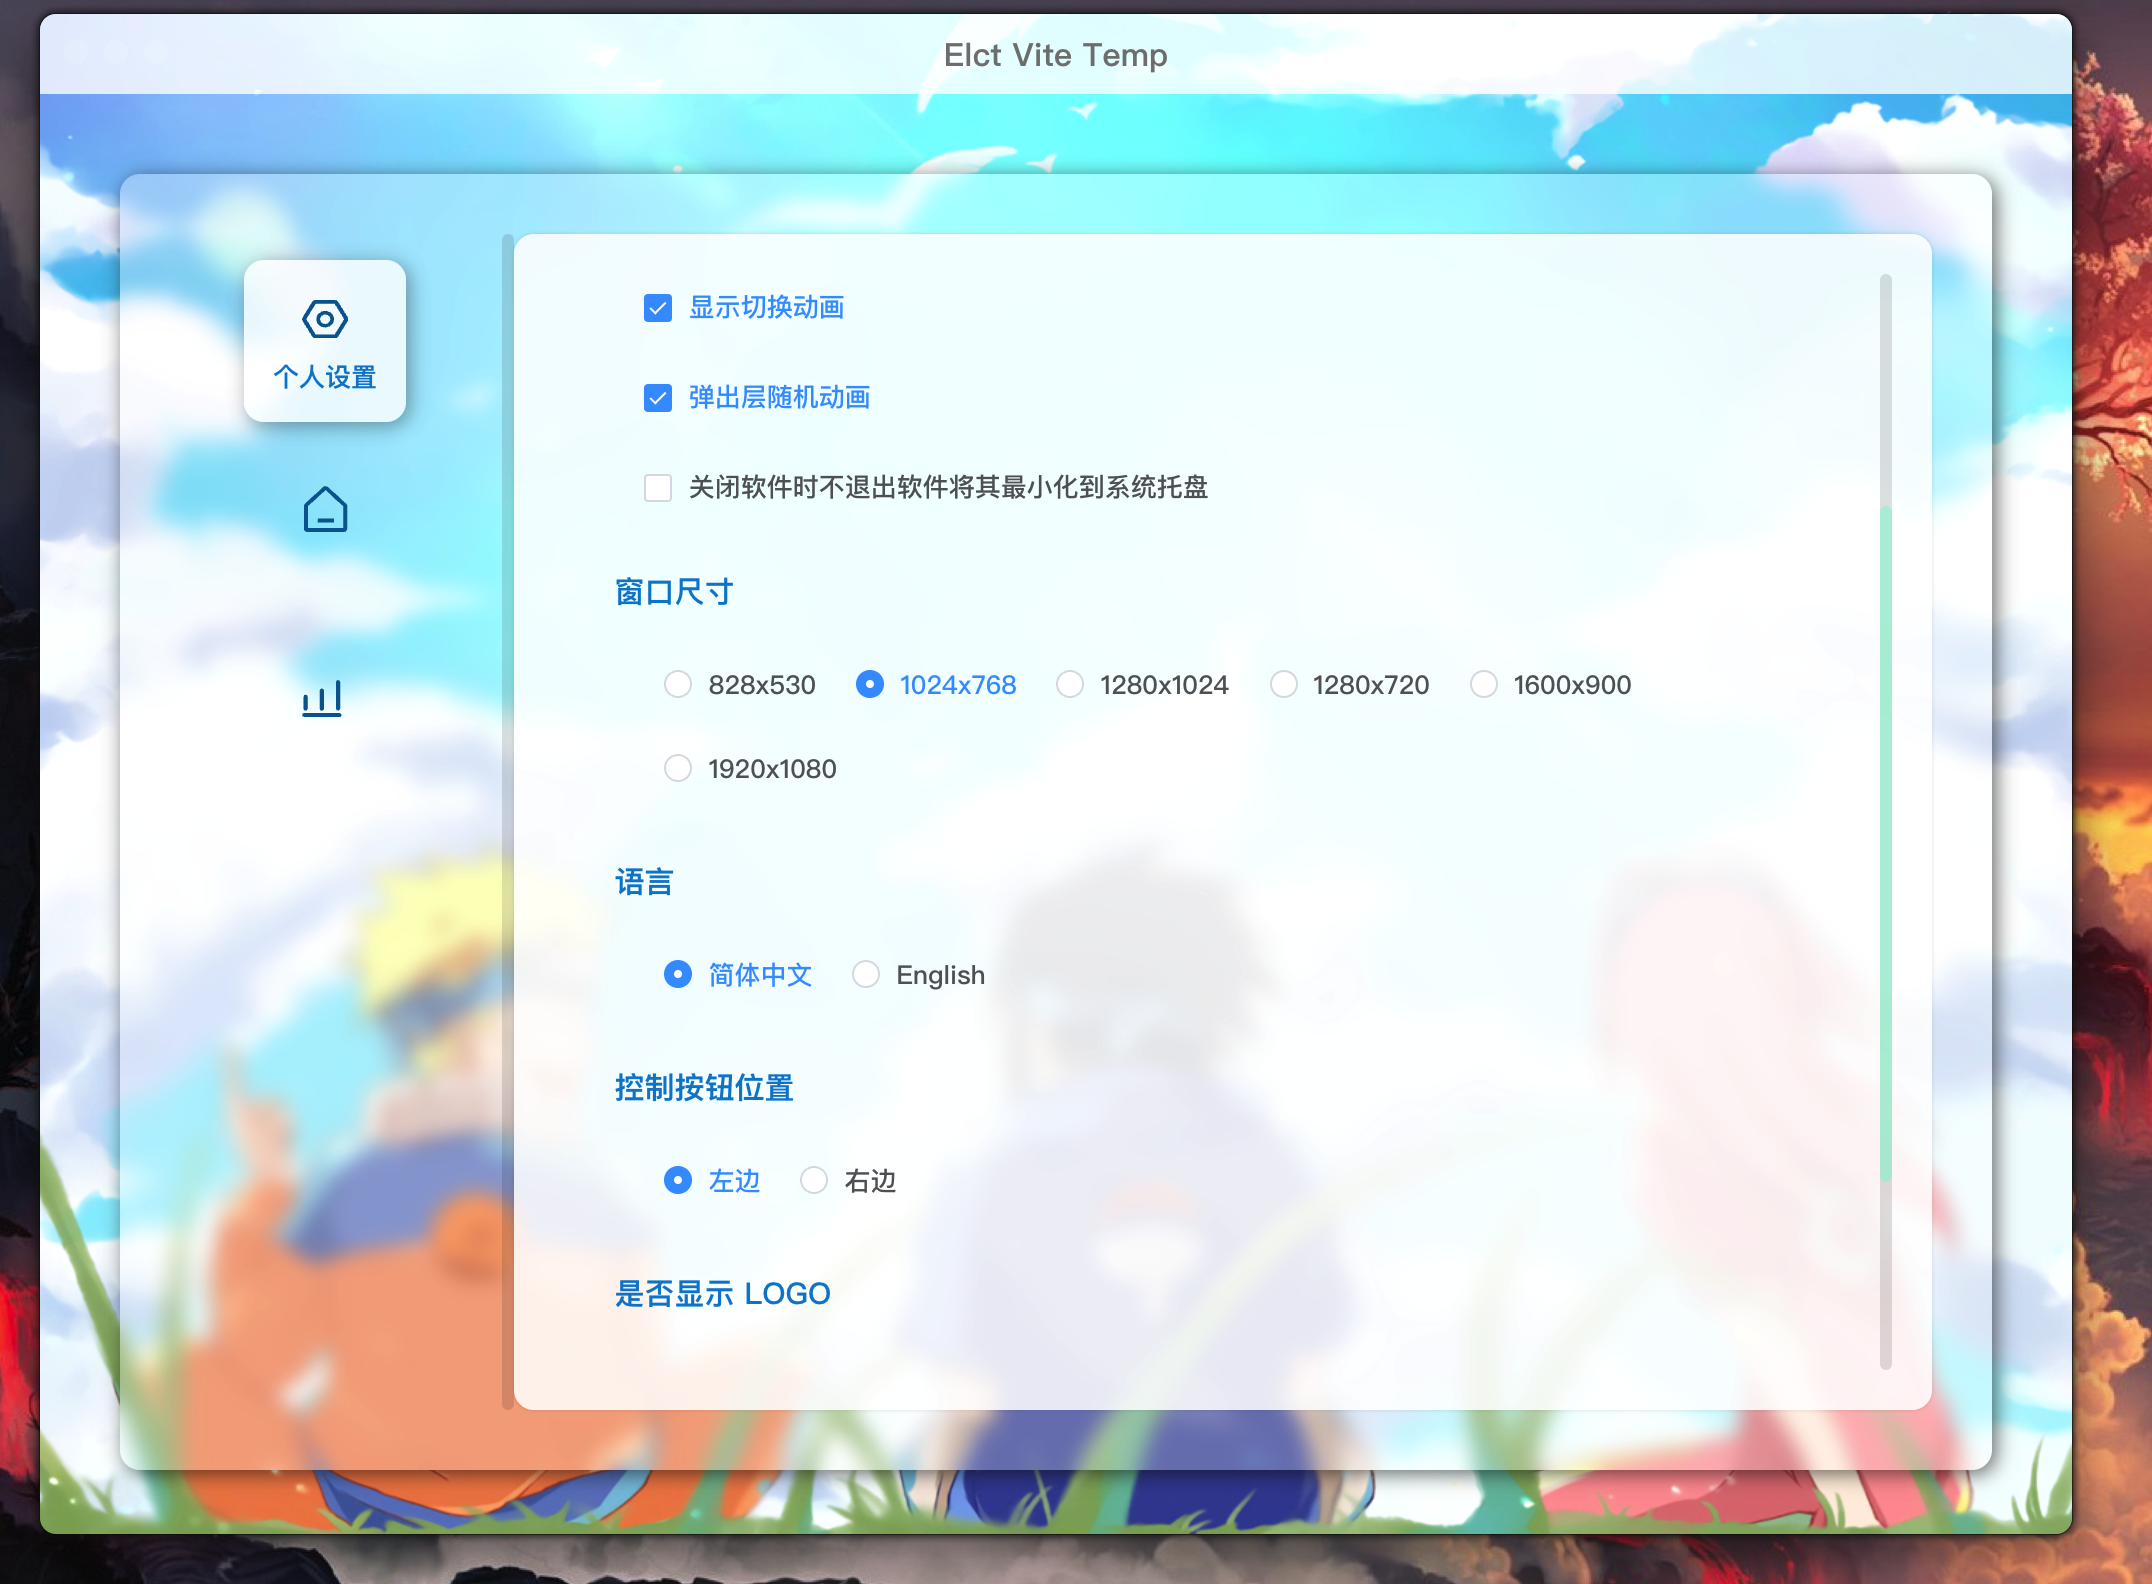Select 左边 for control button position
Viewport: 2152px width, 1584px height.
point(679,1181)
